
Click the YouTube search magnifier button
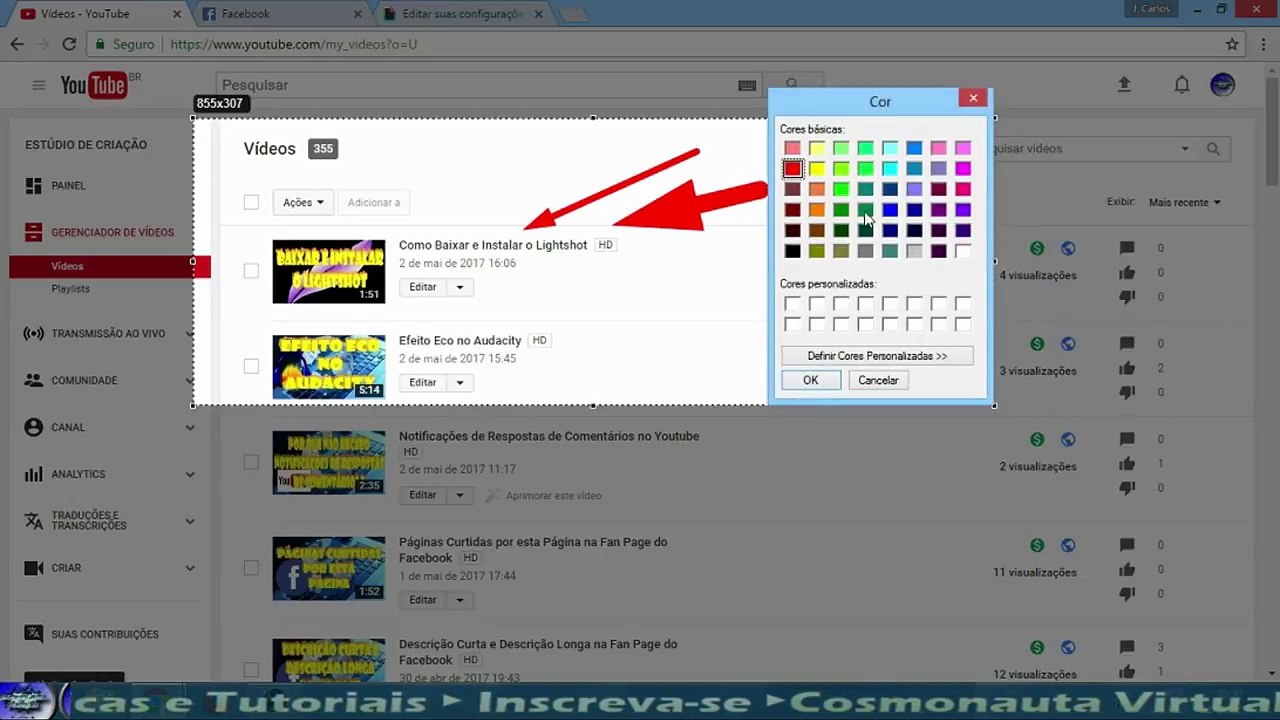tap(792, 85)
